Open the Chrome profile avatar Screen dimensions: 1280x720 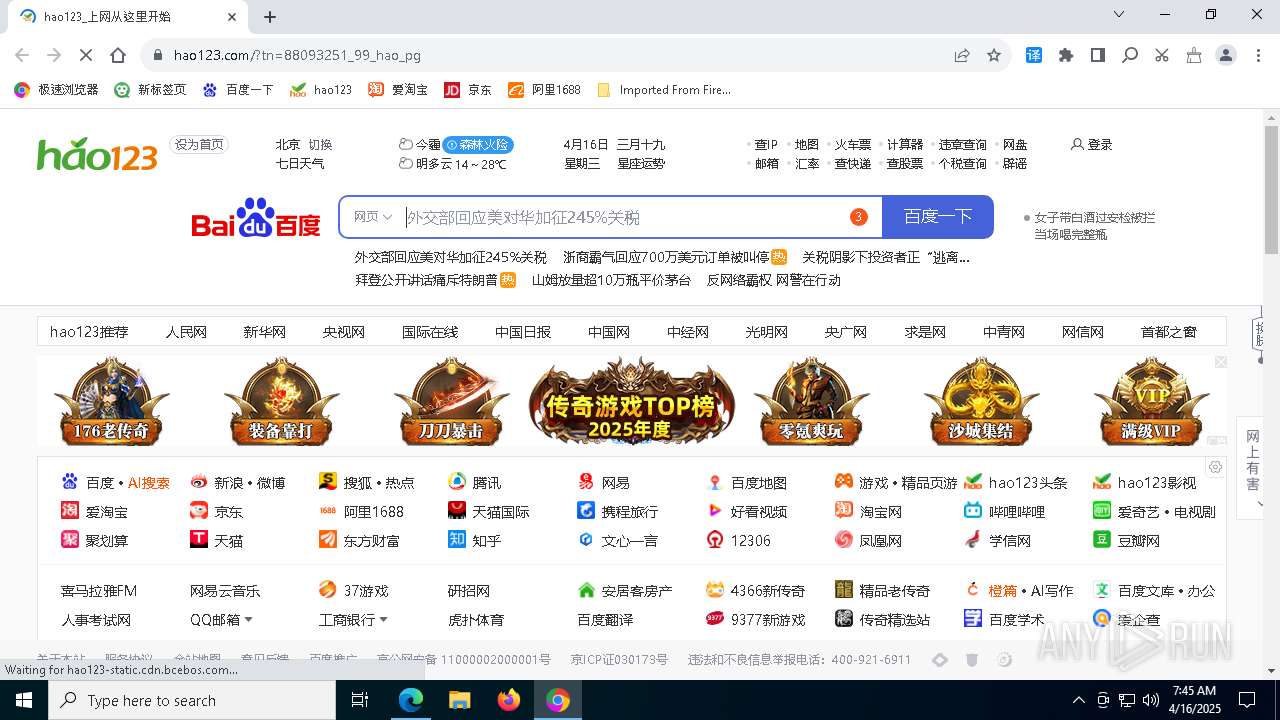[x=1226, y=55]
